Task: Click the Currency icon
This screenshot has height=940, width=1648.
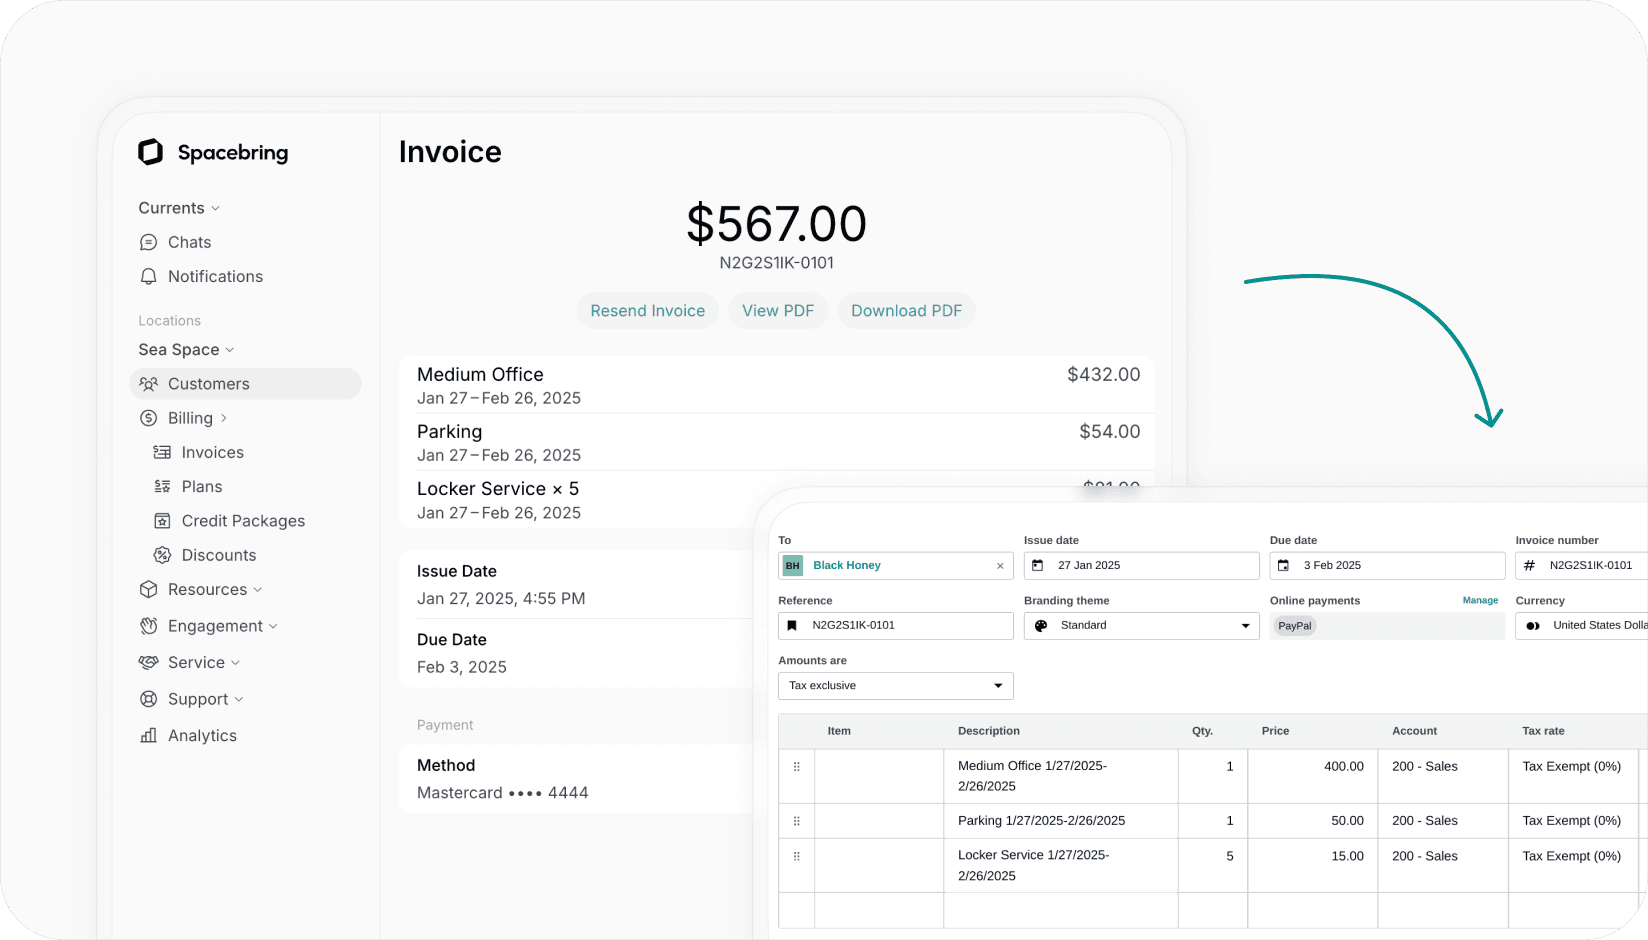Action: [x=1533, y=626]
